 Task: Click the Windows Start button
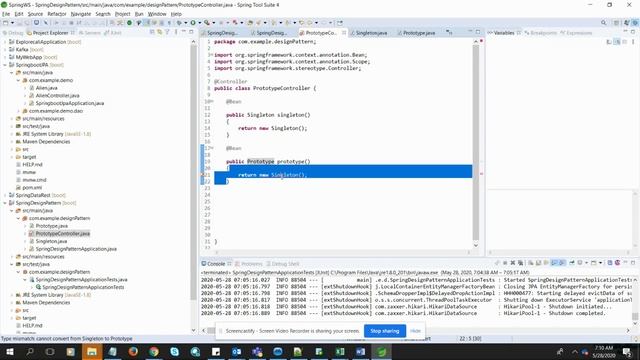9,351
